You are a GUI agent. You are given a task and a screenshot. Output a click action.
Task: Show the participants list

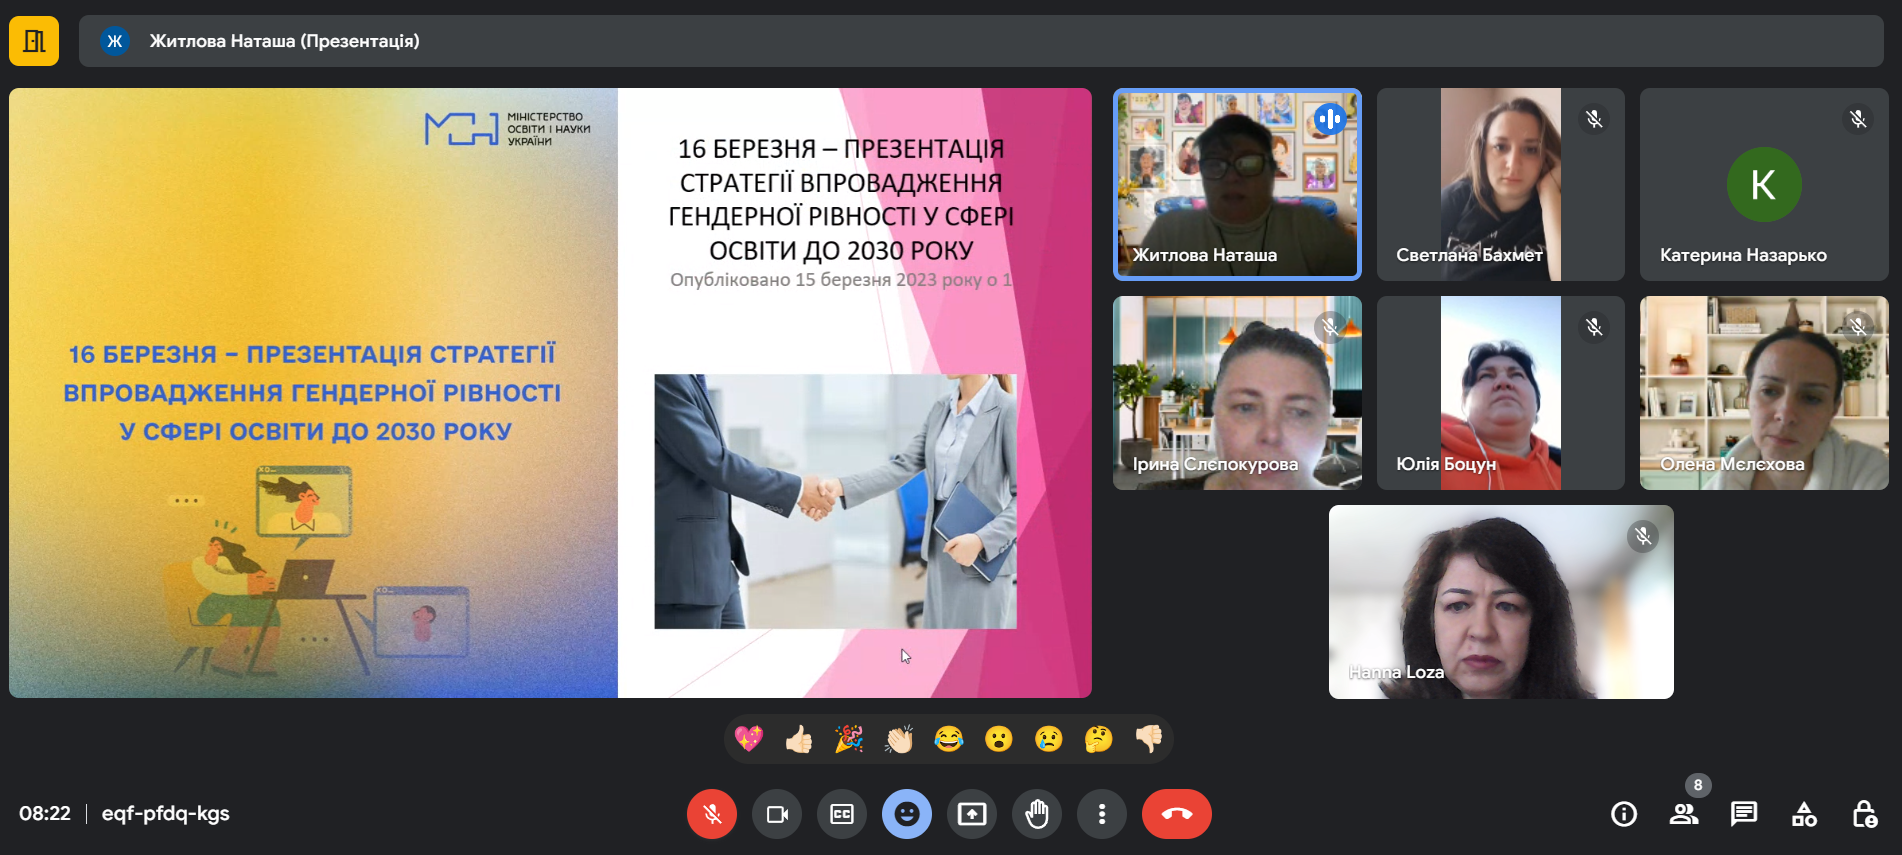pos(1684,814)
